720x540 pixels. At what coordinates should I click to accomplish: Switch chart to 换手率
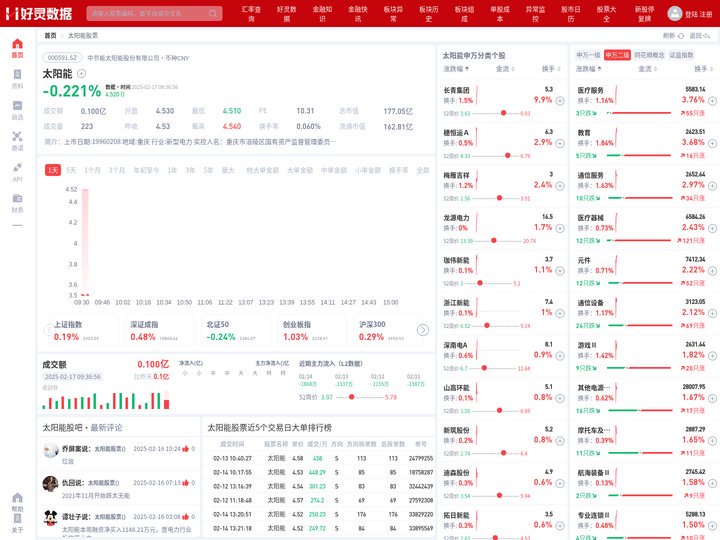[x=399, y=170]
